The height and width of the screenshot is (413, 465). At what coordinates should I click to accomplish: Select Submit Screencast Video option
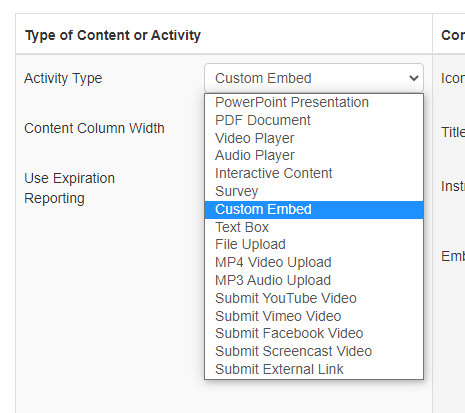pyautogui.click(x=314, y=351)
